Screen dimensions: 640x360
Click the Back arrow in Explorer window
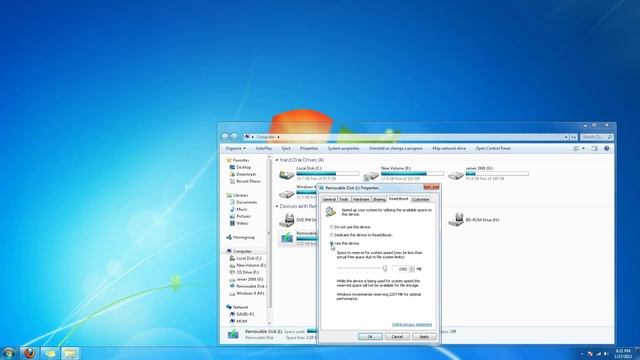(225, 137)
